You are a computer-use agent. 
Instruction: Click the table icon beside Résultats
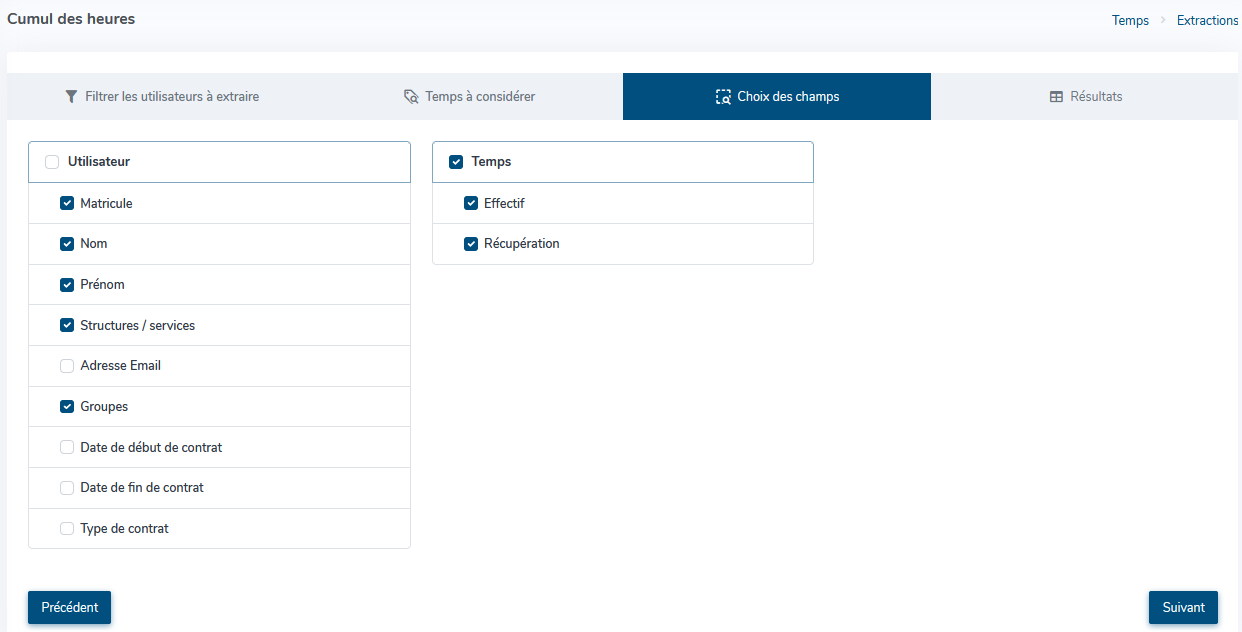[x=1056, y=97]
